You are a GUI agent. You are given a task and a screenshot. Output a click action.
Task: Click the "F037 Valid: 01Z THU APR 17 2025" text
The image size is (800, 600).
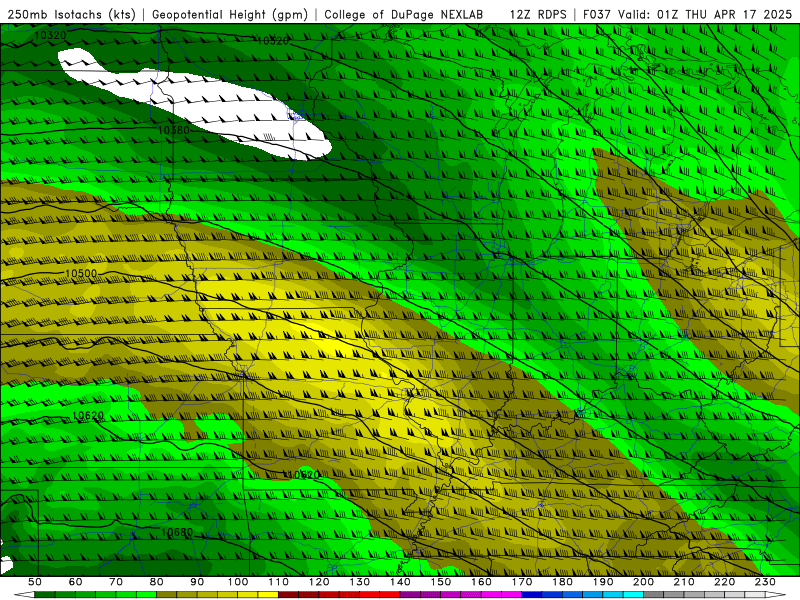[687, 15]
